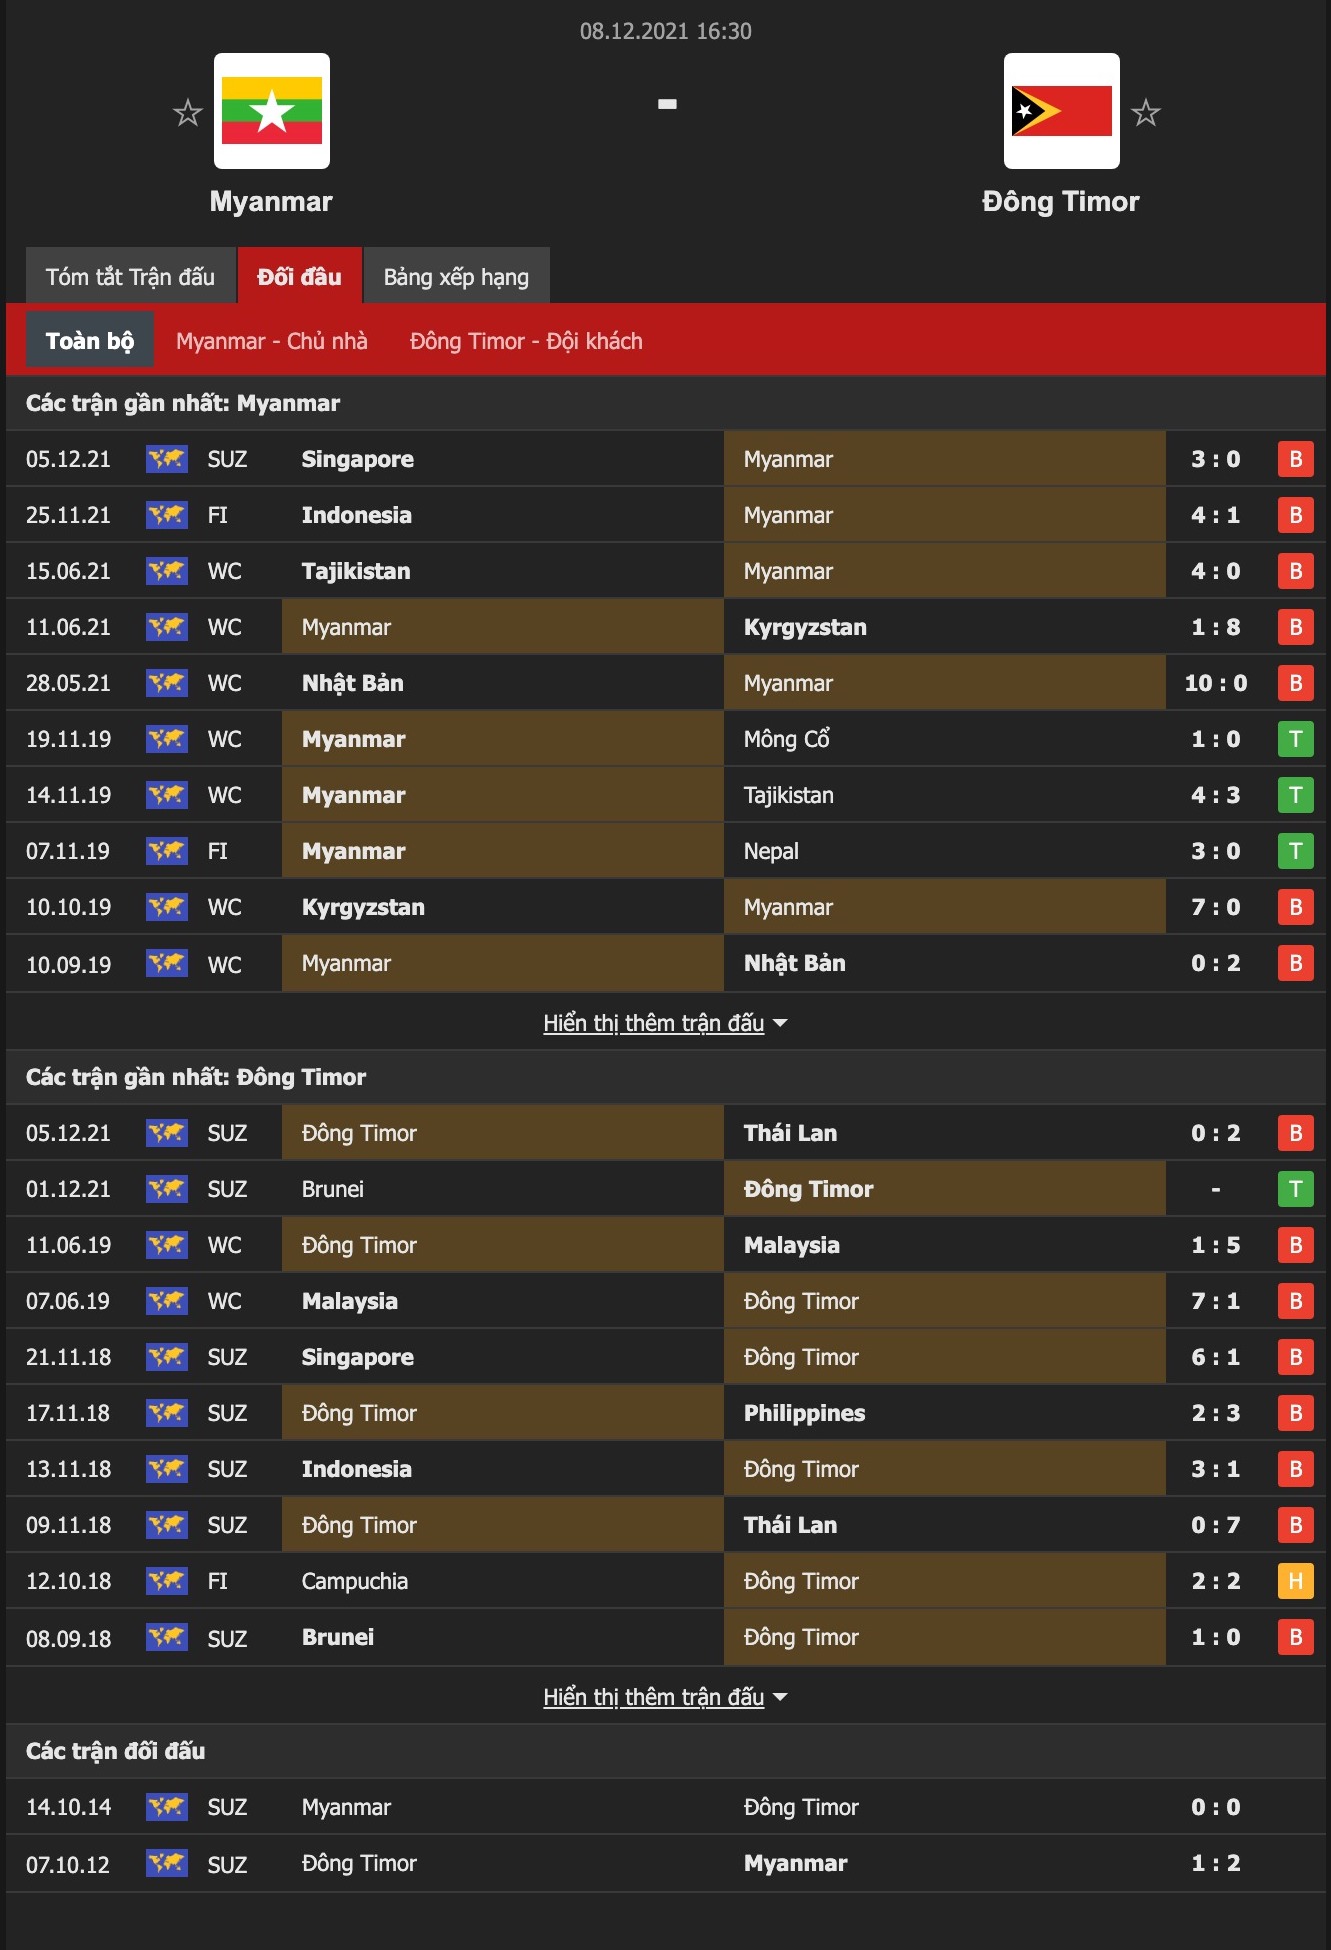
Task: Click the date 11.06.19 in Đông Timor matches
Action: (68, 1245)
